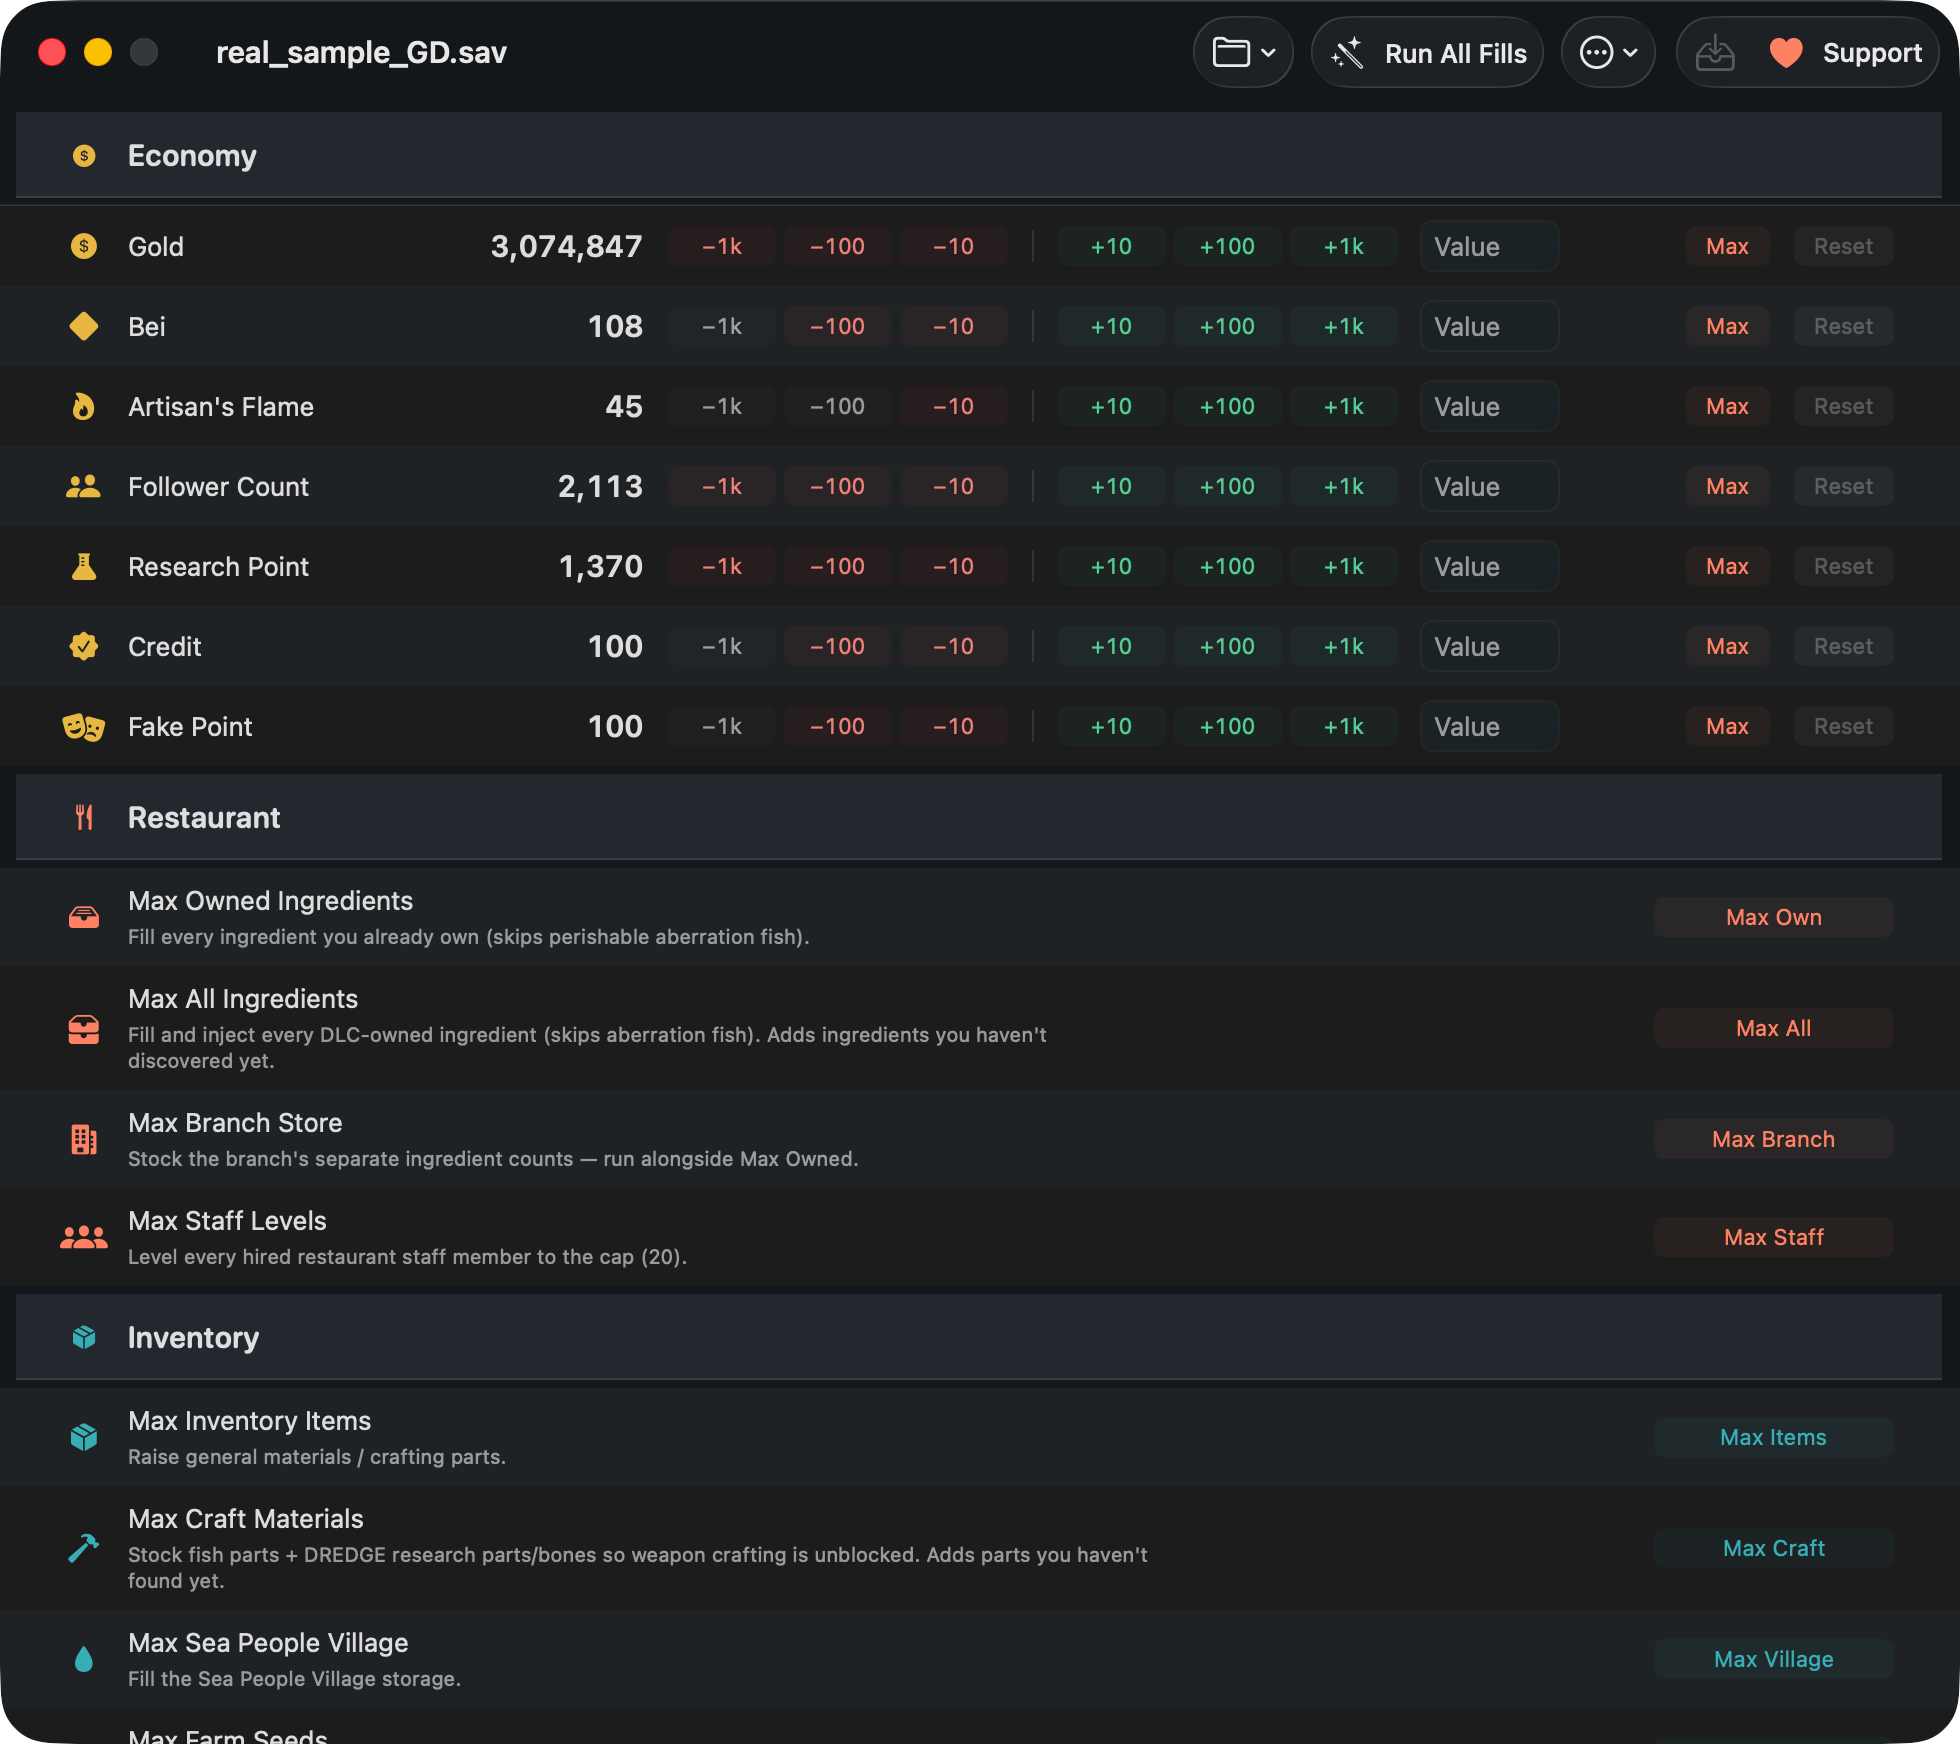
Task: Click the Follower Count amount 2,113
Action: point(600,486)
